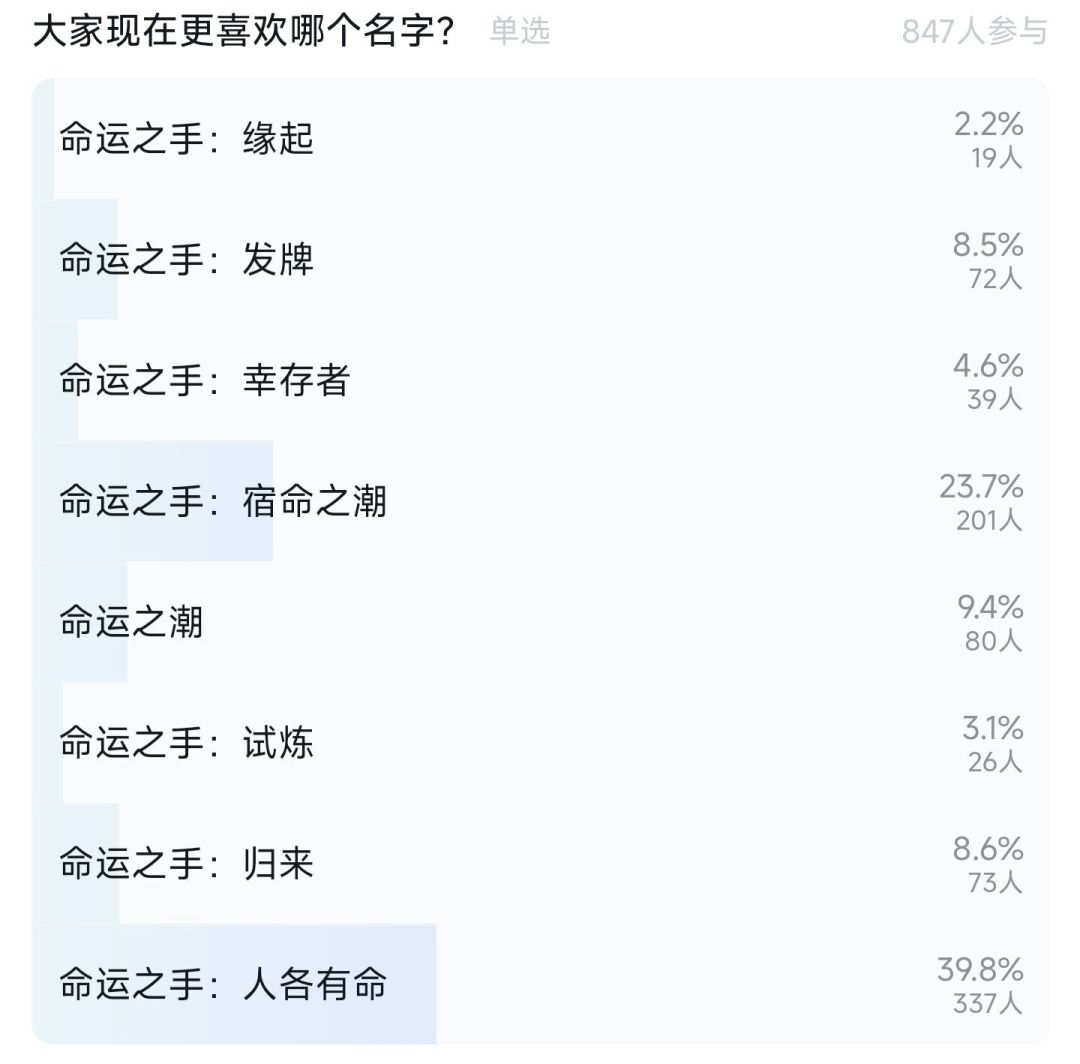
Task: Choose the option 命运之手：发牌
Action: (187, 260)
